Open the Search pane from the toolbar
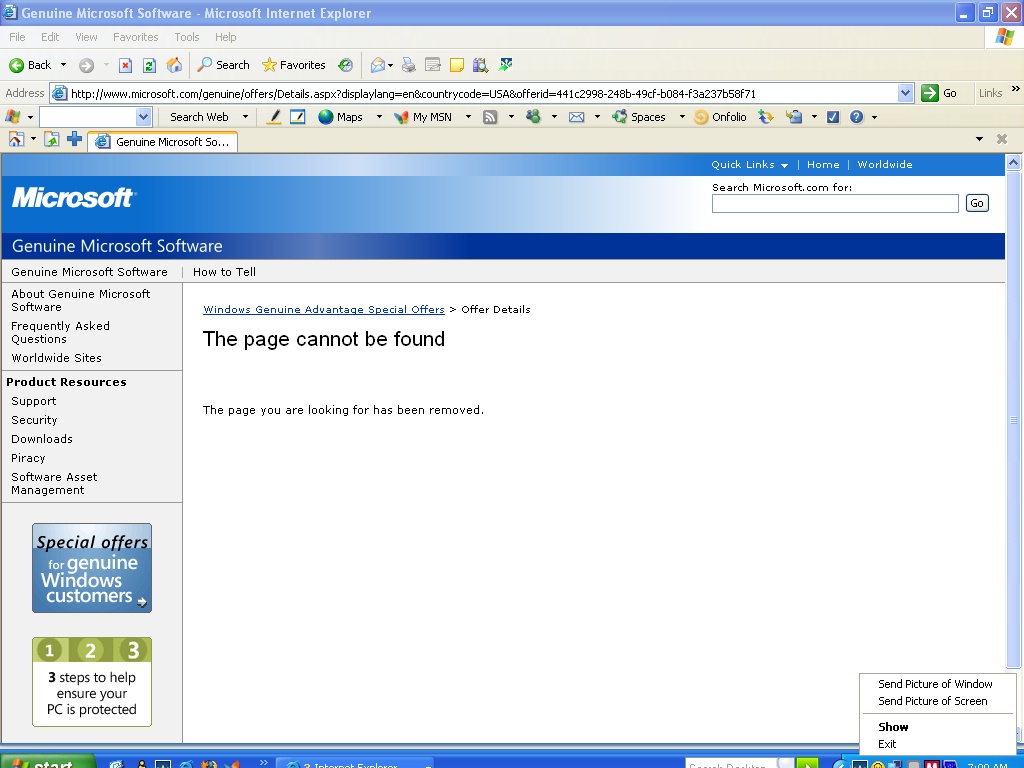1024x768 pixels. [223, 65]
